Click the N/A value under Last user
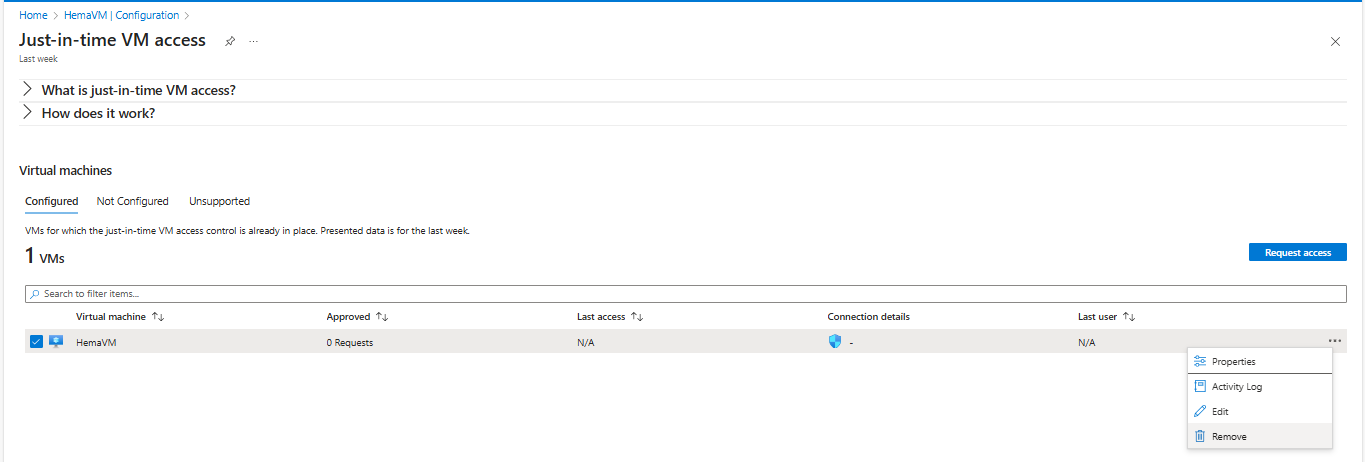The width and height of the screenshot is (1365, 462). (x=1087, y=342)
